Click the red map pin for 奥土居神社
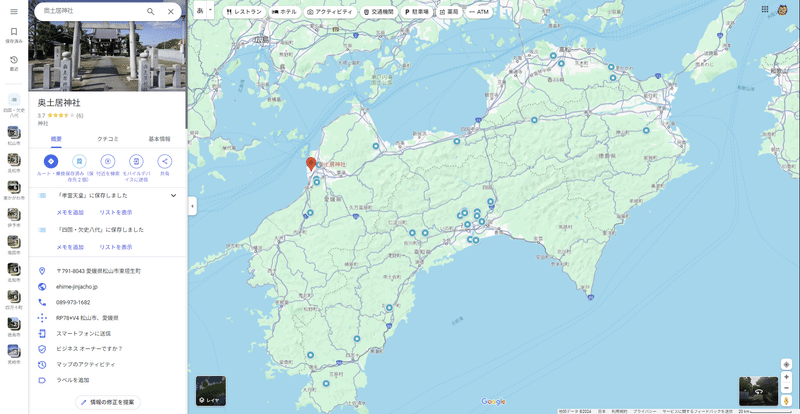 [x=310, y=164]
